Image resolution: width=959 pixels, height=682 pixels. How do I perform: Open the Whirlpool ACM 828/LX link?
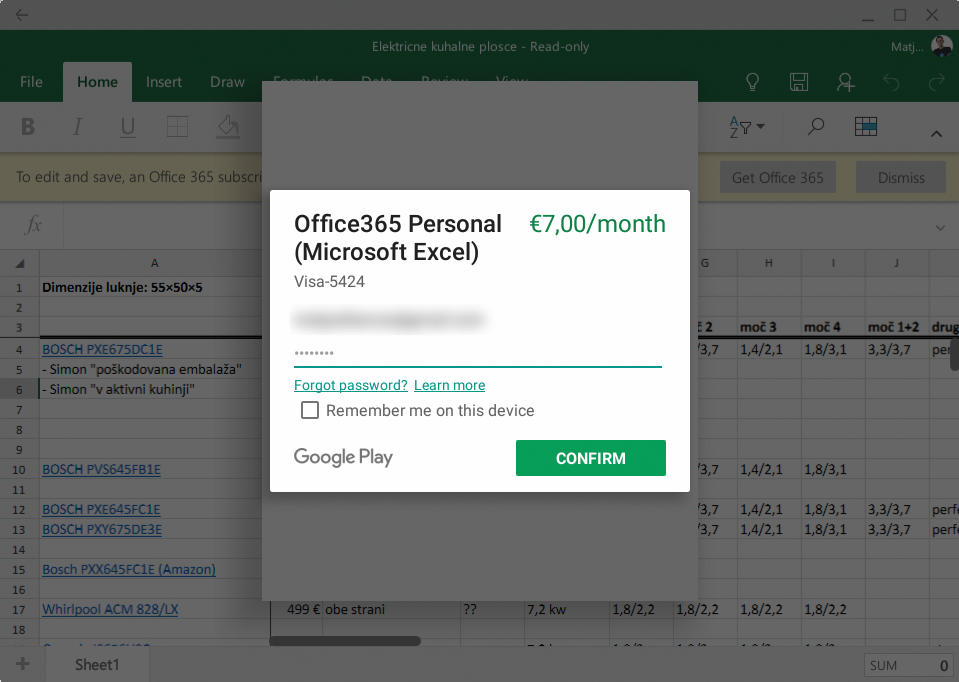(110, 609)
